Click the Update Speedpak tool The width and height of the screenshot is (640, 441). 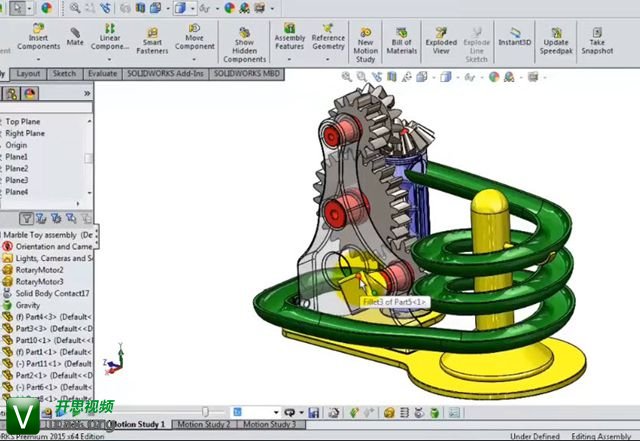(556, 41)
